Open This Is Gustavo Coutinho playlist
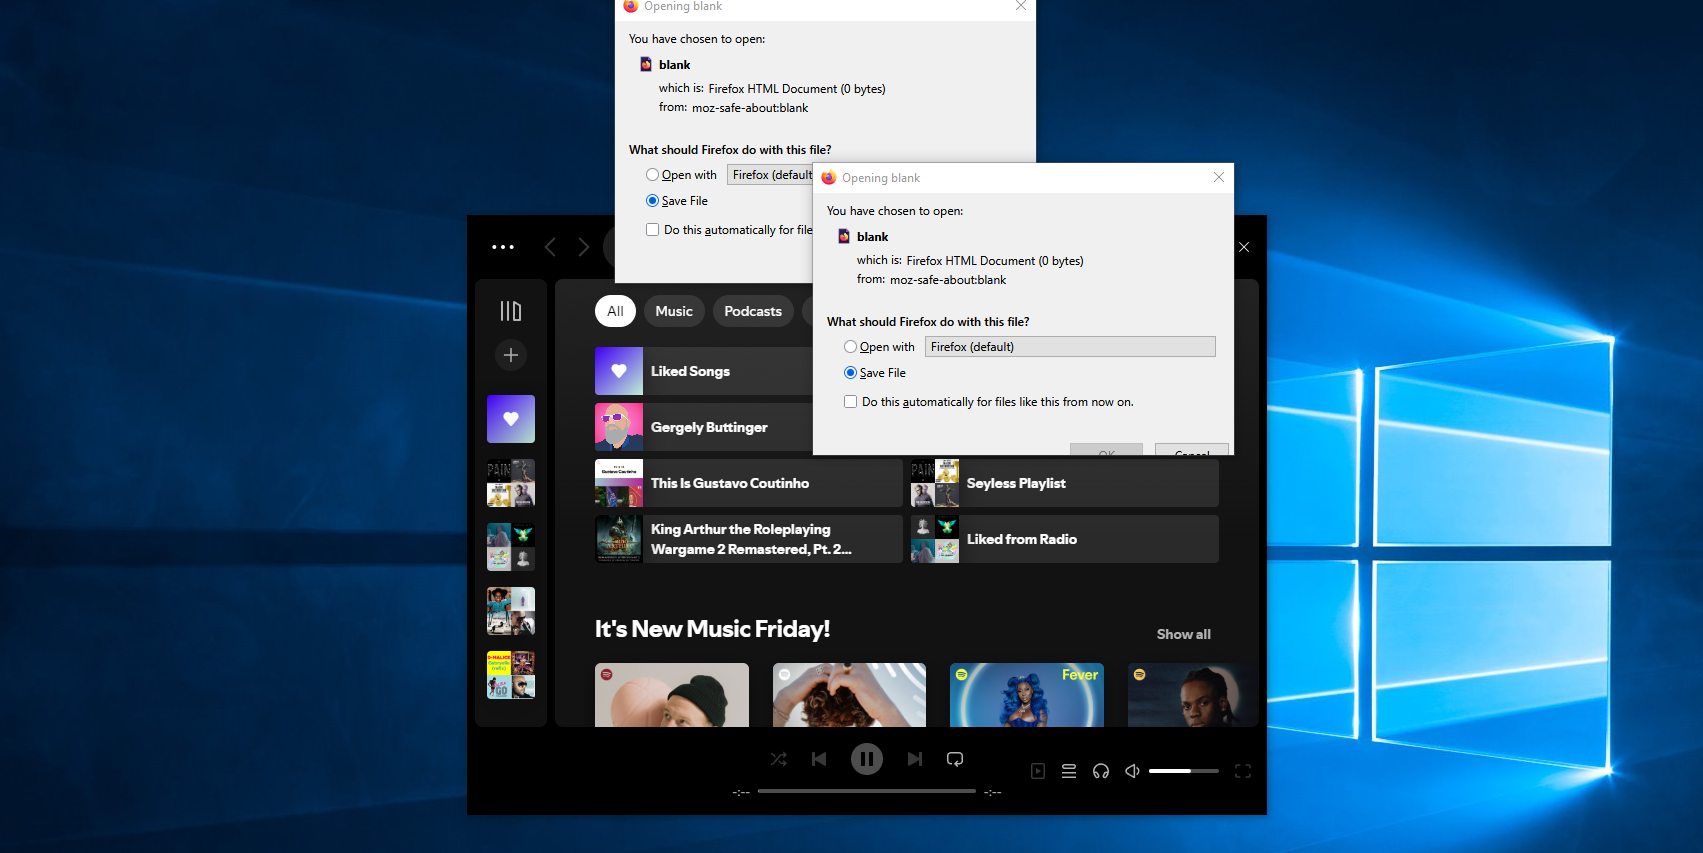Viewport: 1703px width, 853px height. tap(749, 483)
